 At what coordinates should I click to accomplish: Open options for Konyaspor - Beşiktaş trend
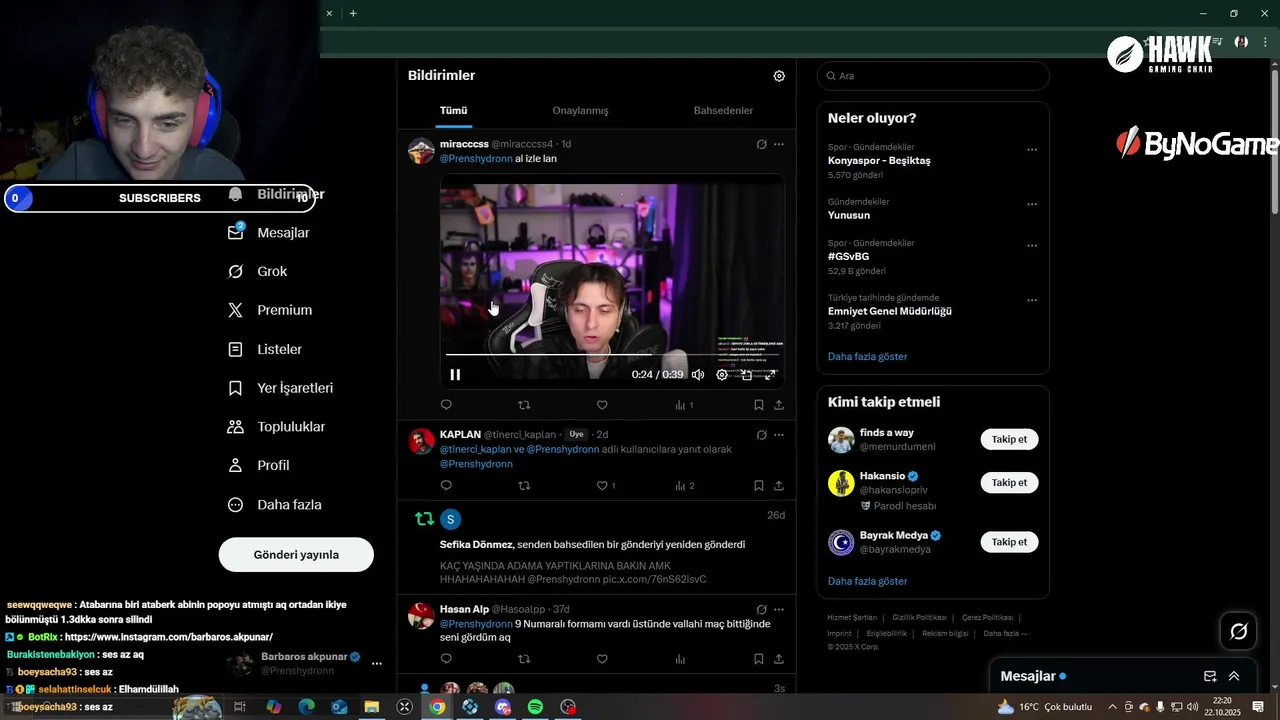coord(1032,150)
